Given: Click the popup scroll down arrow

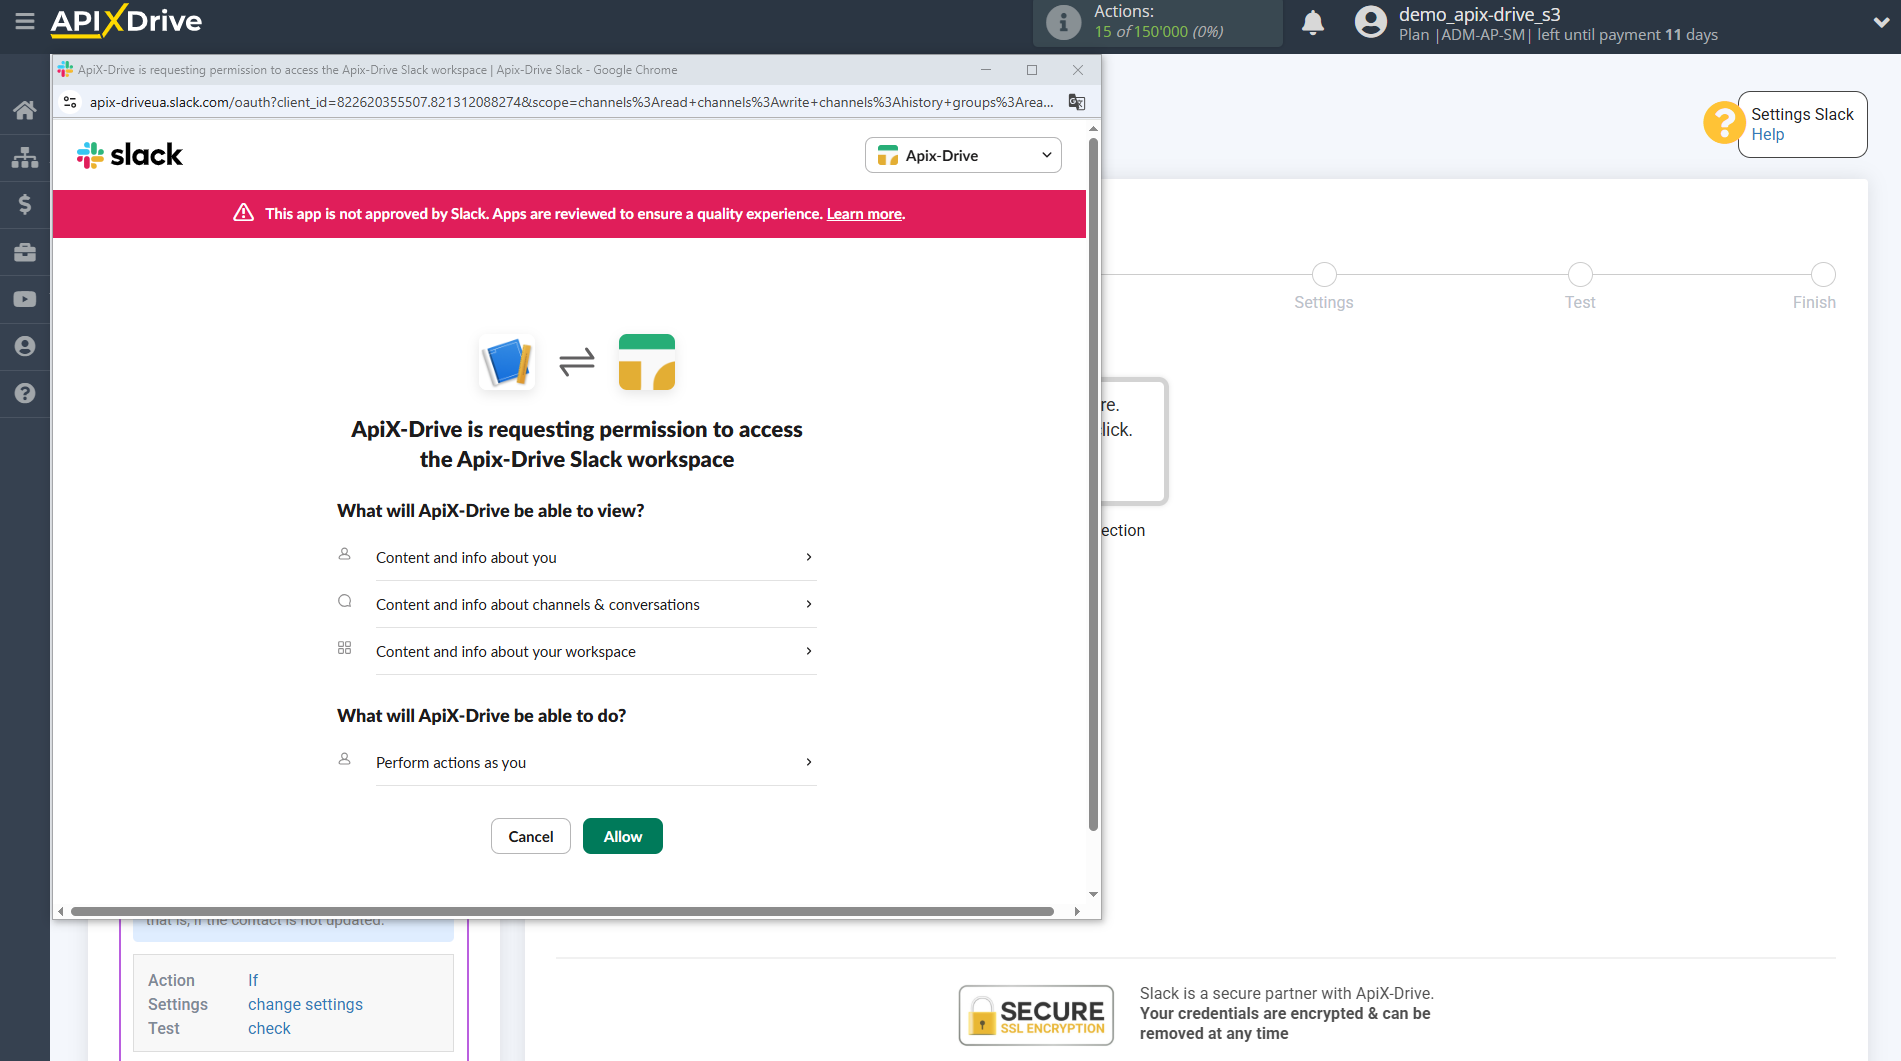Looking at the screenshot, I should [x=1093, y=894].
